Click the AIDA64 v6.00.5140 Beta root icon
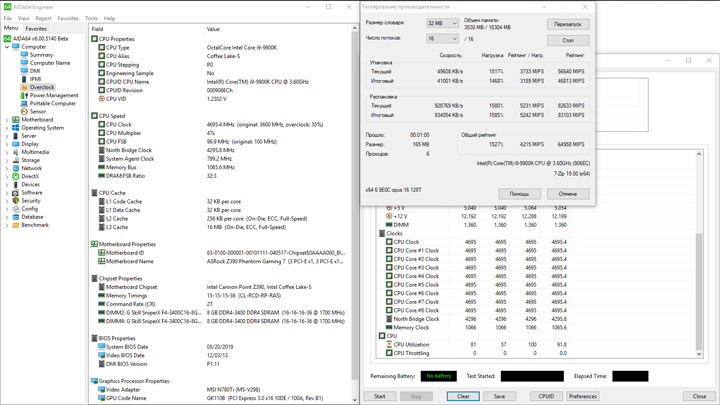This screenshot has height=405, width=720. (x=7, y=39)
